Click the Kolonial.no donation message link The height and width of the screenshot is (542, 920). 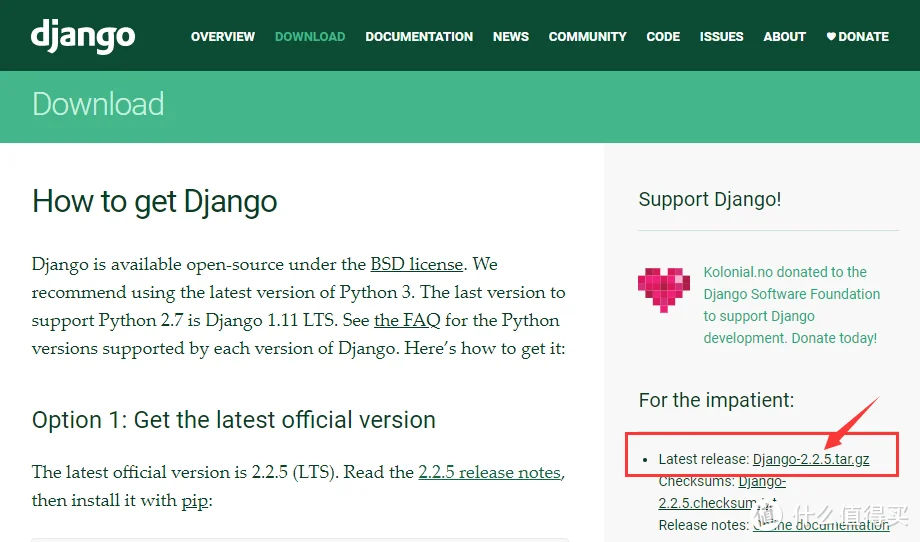click(x=792, y=305)
